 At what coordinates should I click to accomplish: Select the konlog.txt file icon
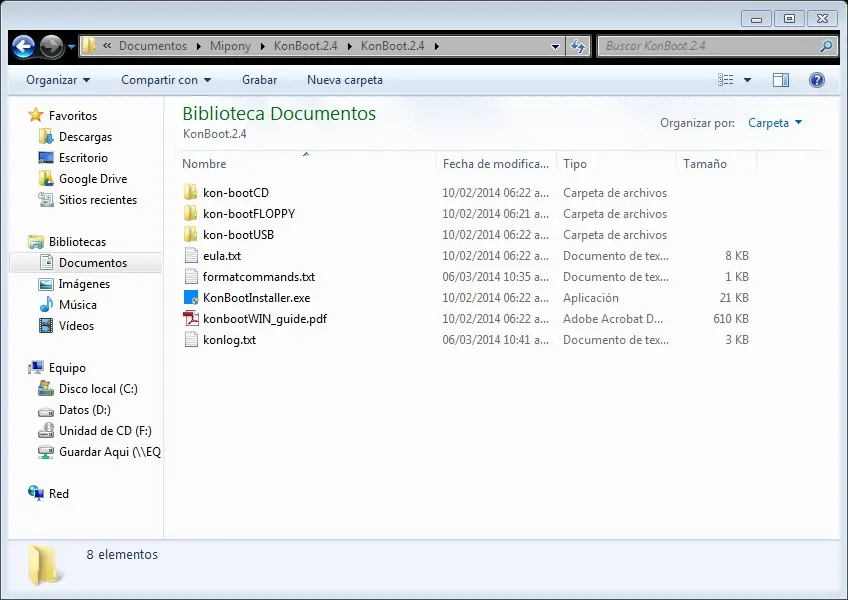tap(191, 340)
